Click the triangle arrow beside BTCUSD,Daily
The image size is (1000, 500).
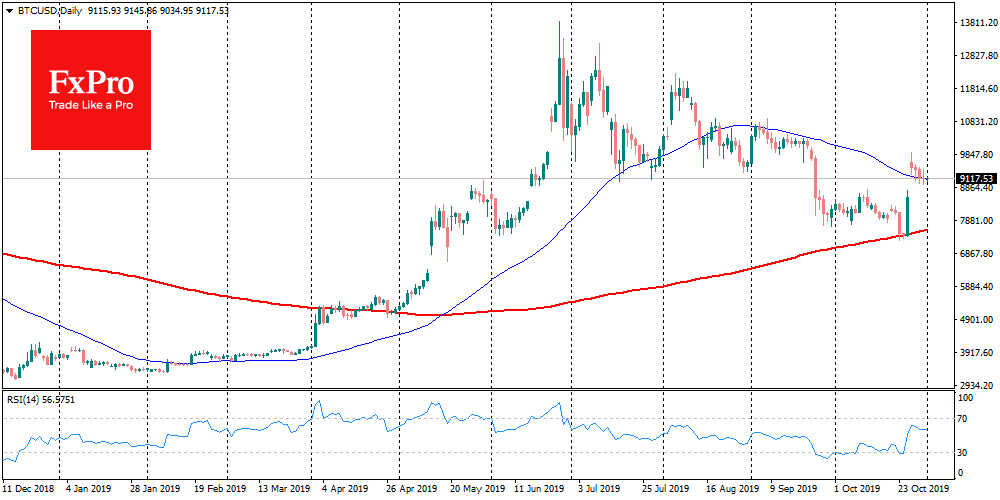click(x=9, y=9)
